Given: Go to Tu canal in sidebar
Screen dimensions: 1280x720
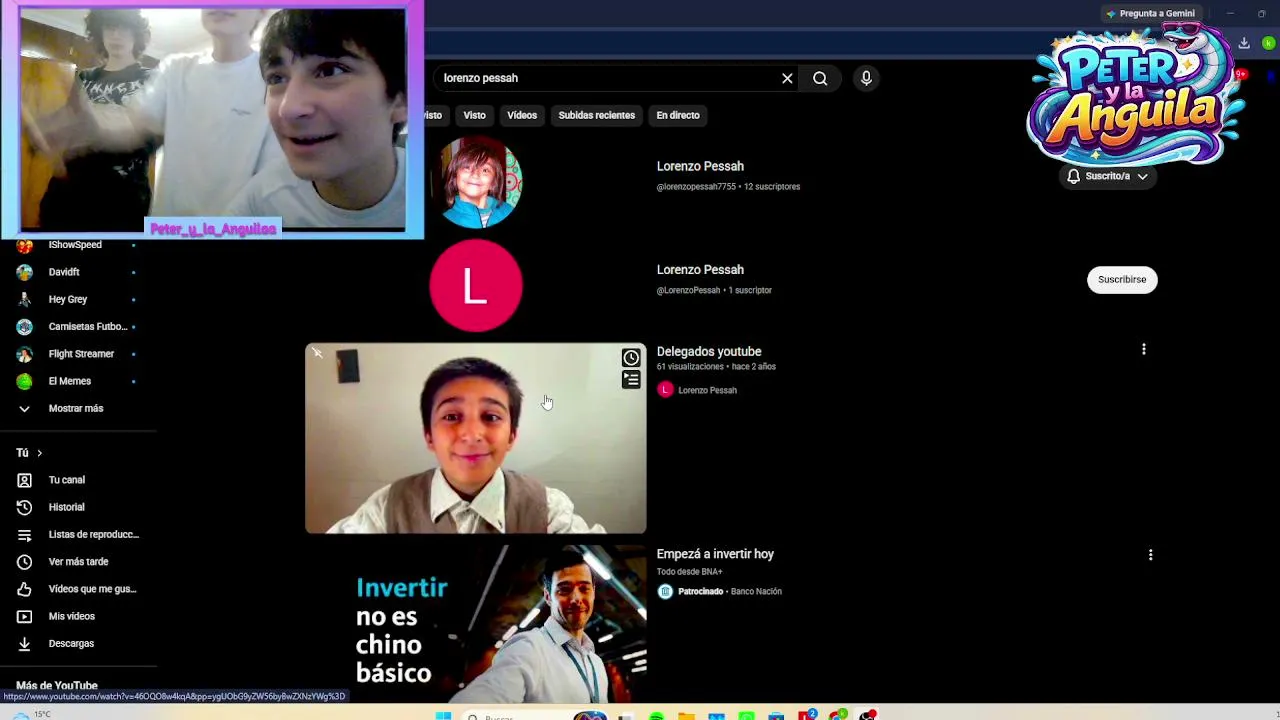Looking at the screenshot, I should 67,480.
